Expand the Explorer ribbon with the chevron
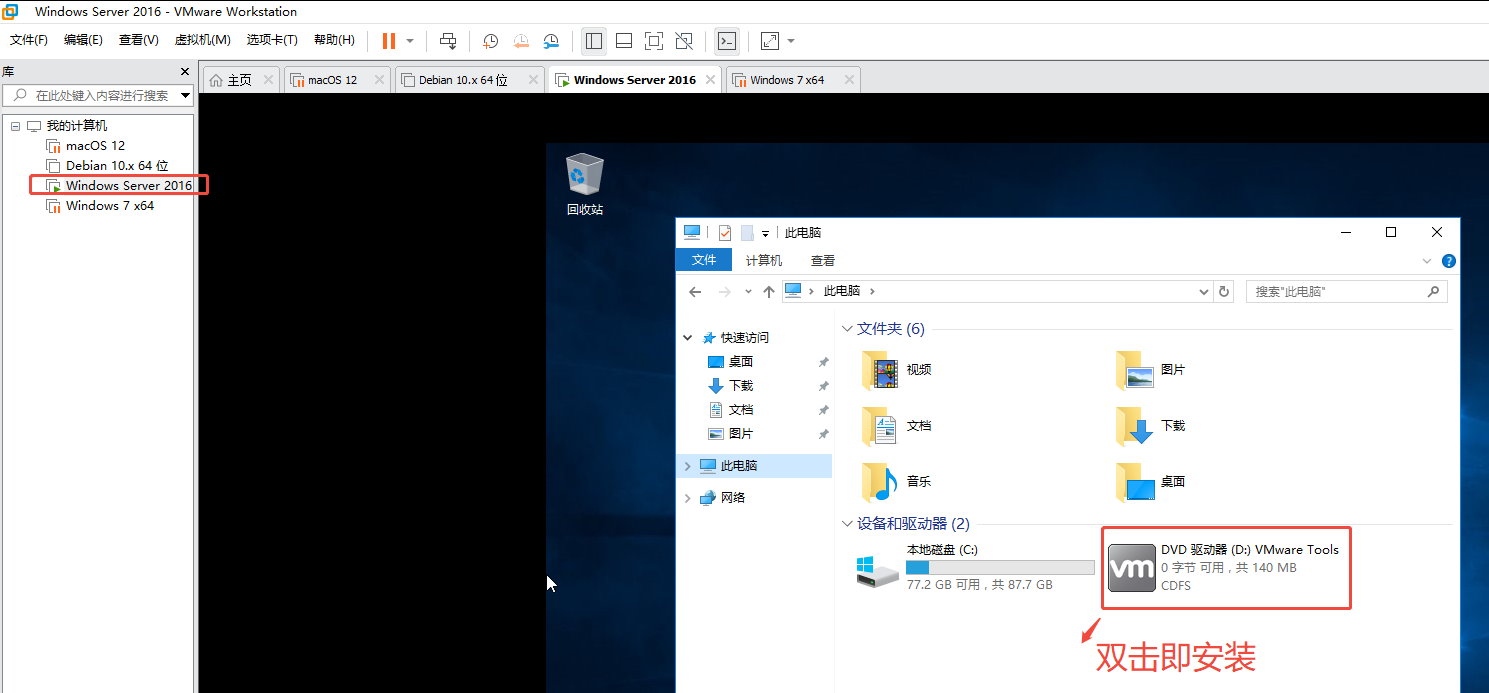This screenshot has width=1489, height=693. click(x=1427, y=261)
